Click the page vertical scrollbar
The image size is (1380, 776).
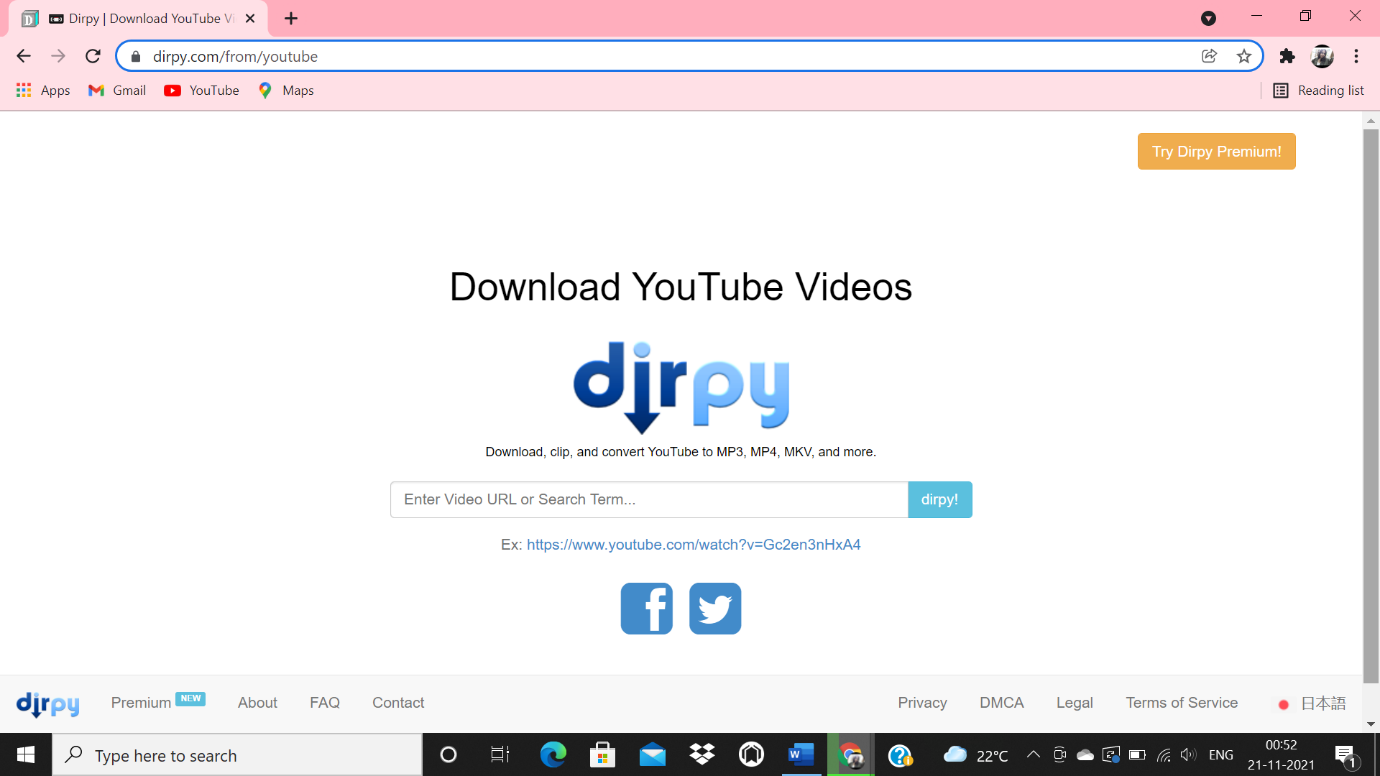pos(1371,405)
